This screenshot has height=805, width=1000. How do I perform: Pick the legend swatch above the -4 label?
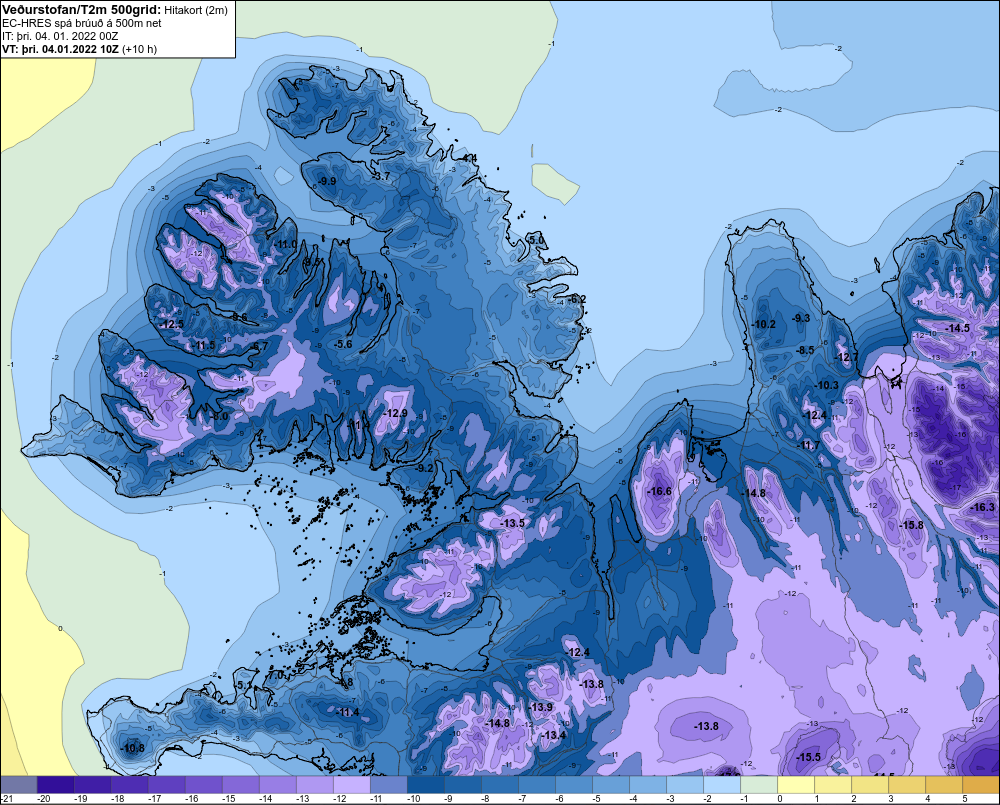tap(647, 784)
